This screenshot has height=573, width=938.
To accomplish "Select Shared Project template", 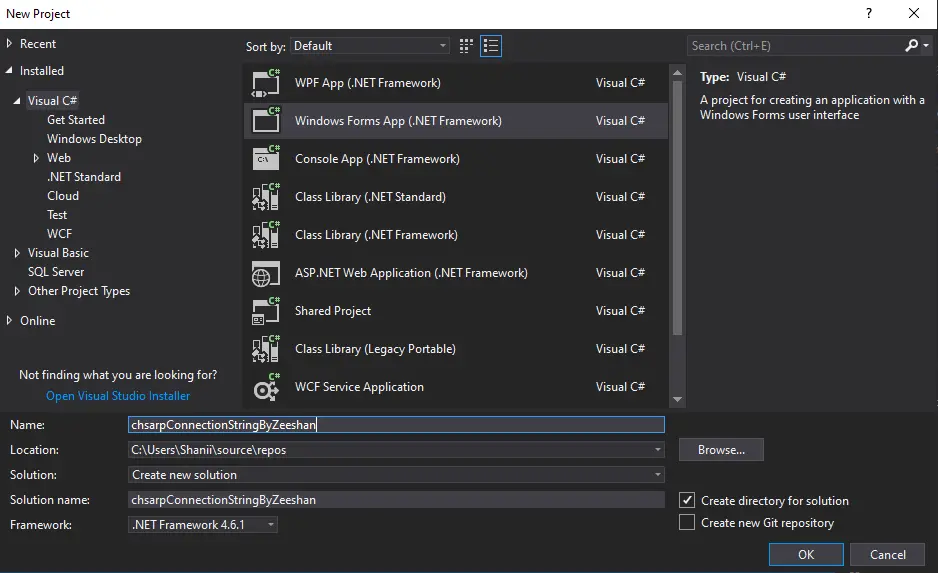I will (455, 311).
